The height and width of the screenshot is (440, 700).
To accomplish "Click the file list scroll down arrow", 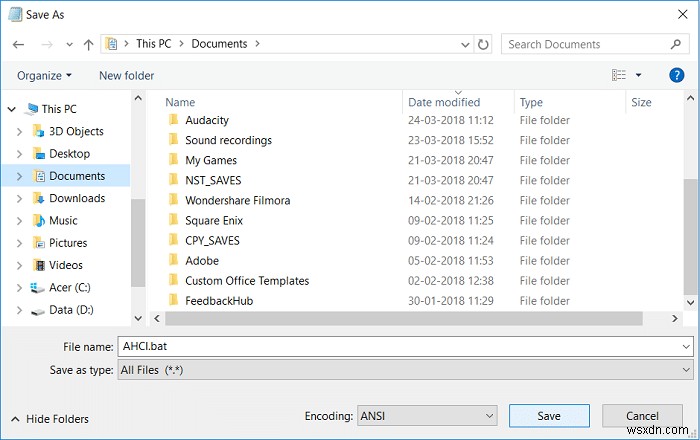I will tap(690, 303).
